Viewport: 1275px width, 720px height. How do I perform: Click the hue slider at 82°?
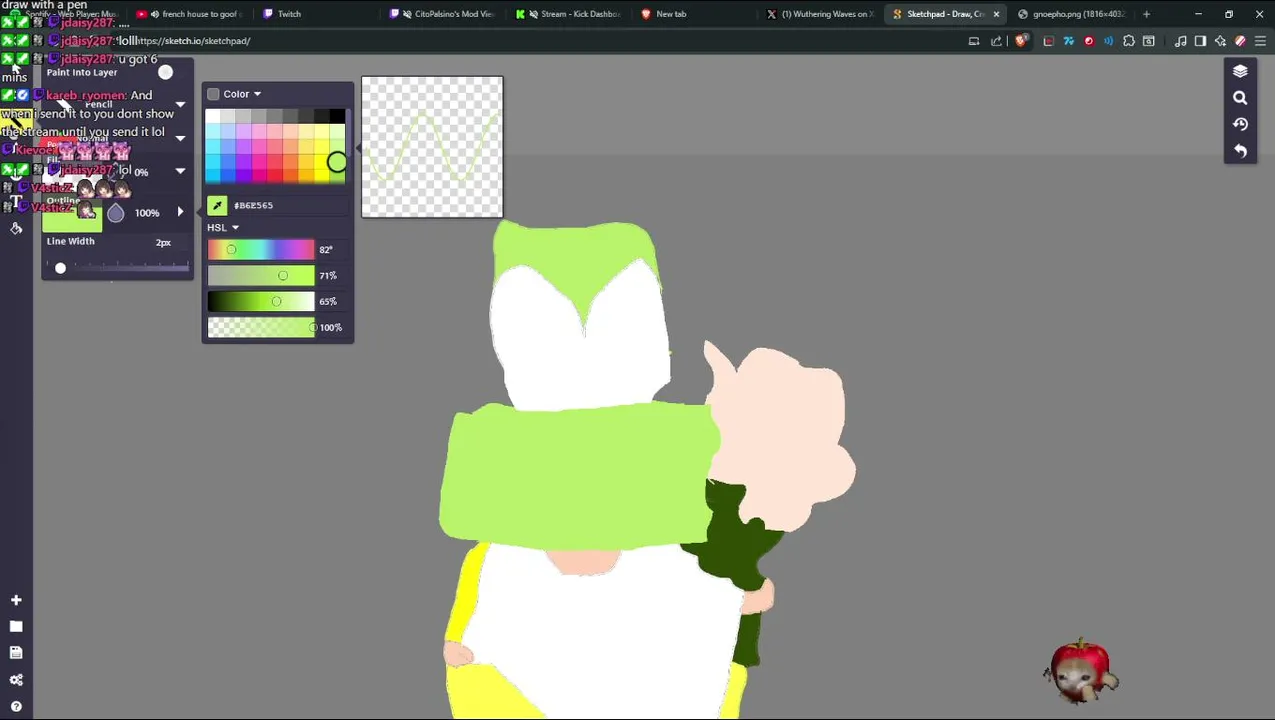261,249
